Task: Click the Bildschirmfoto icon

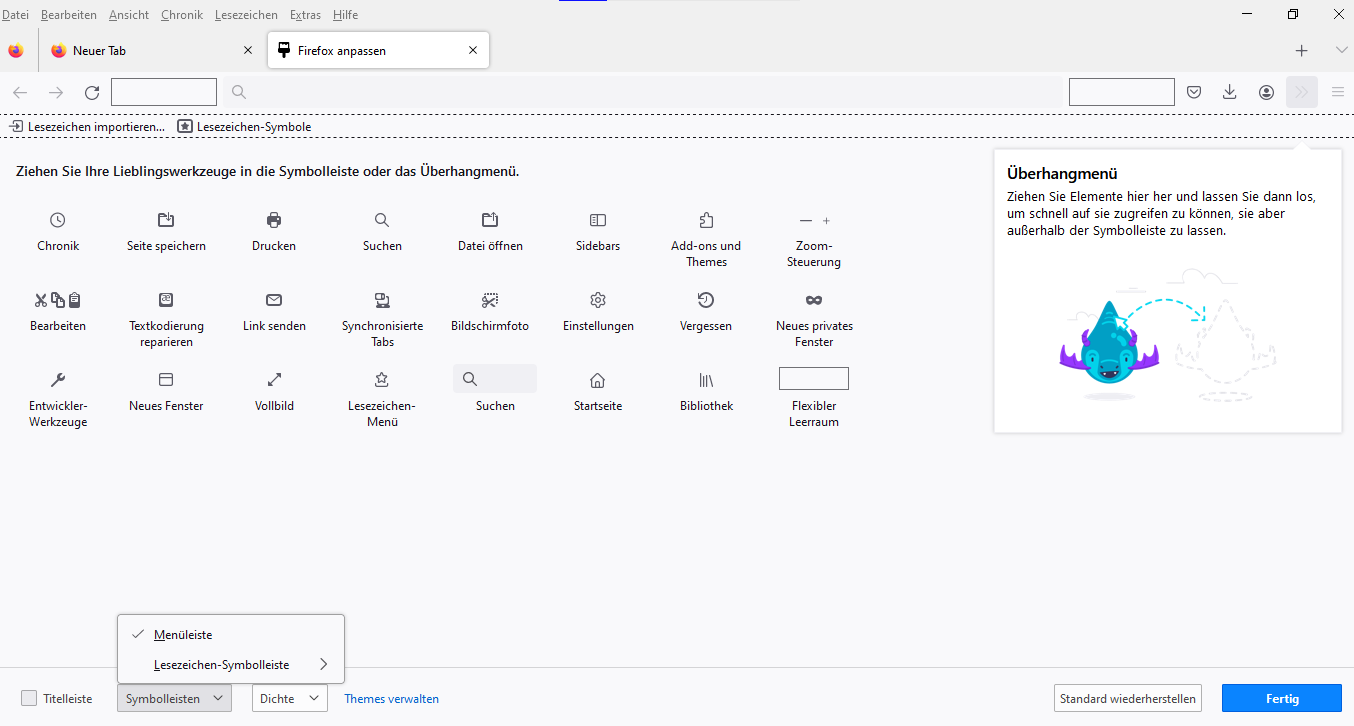Action: click(x=490, y=300)
